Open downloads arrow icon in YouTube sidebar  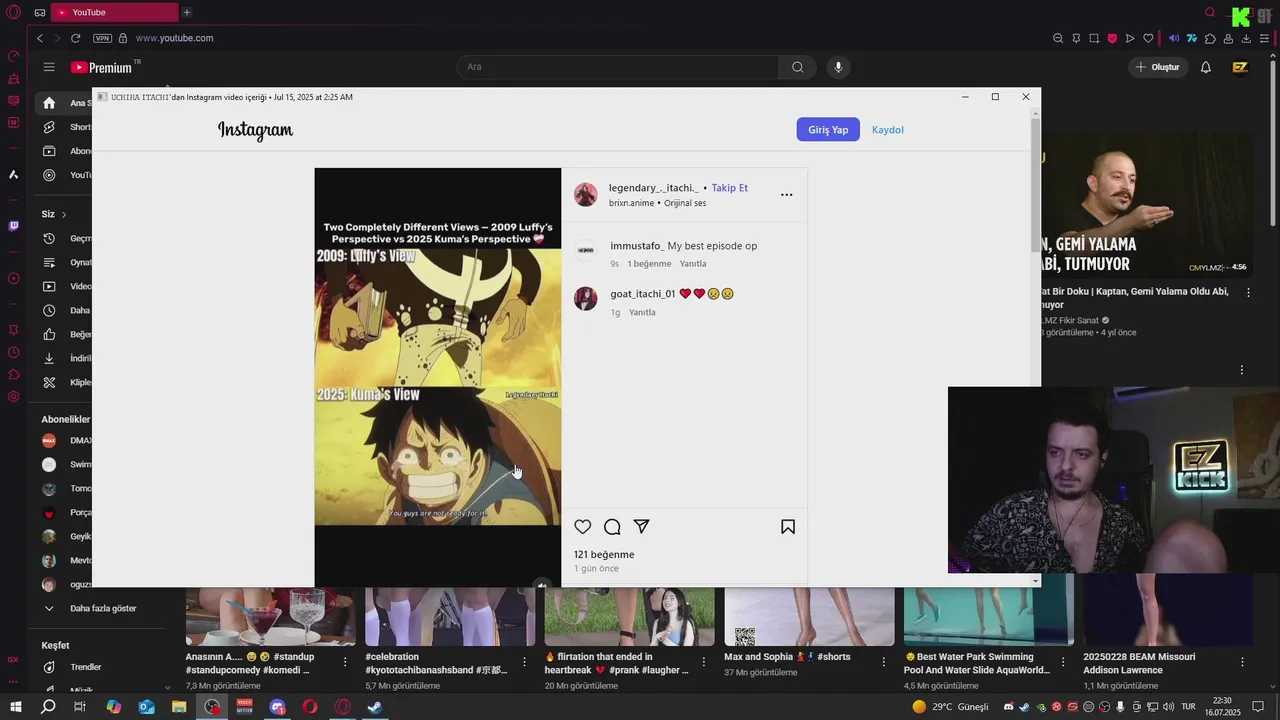pyautogui.click(x=49, y=359)
